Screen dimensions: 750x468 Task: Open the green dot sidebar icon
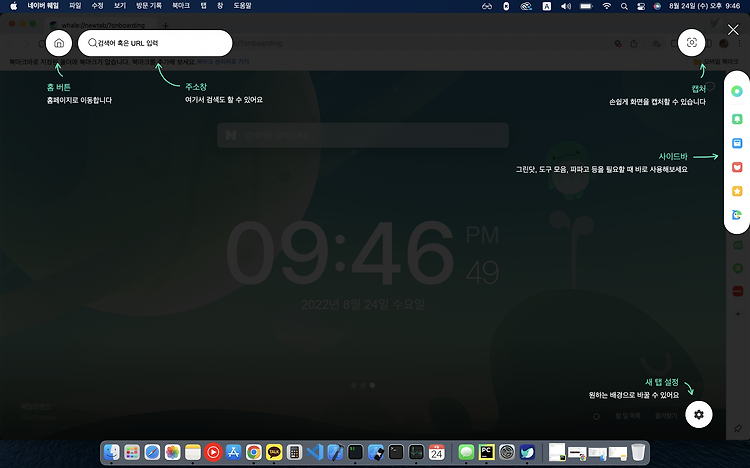[x=737, y=91]
